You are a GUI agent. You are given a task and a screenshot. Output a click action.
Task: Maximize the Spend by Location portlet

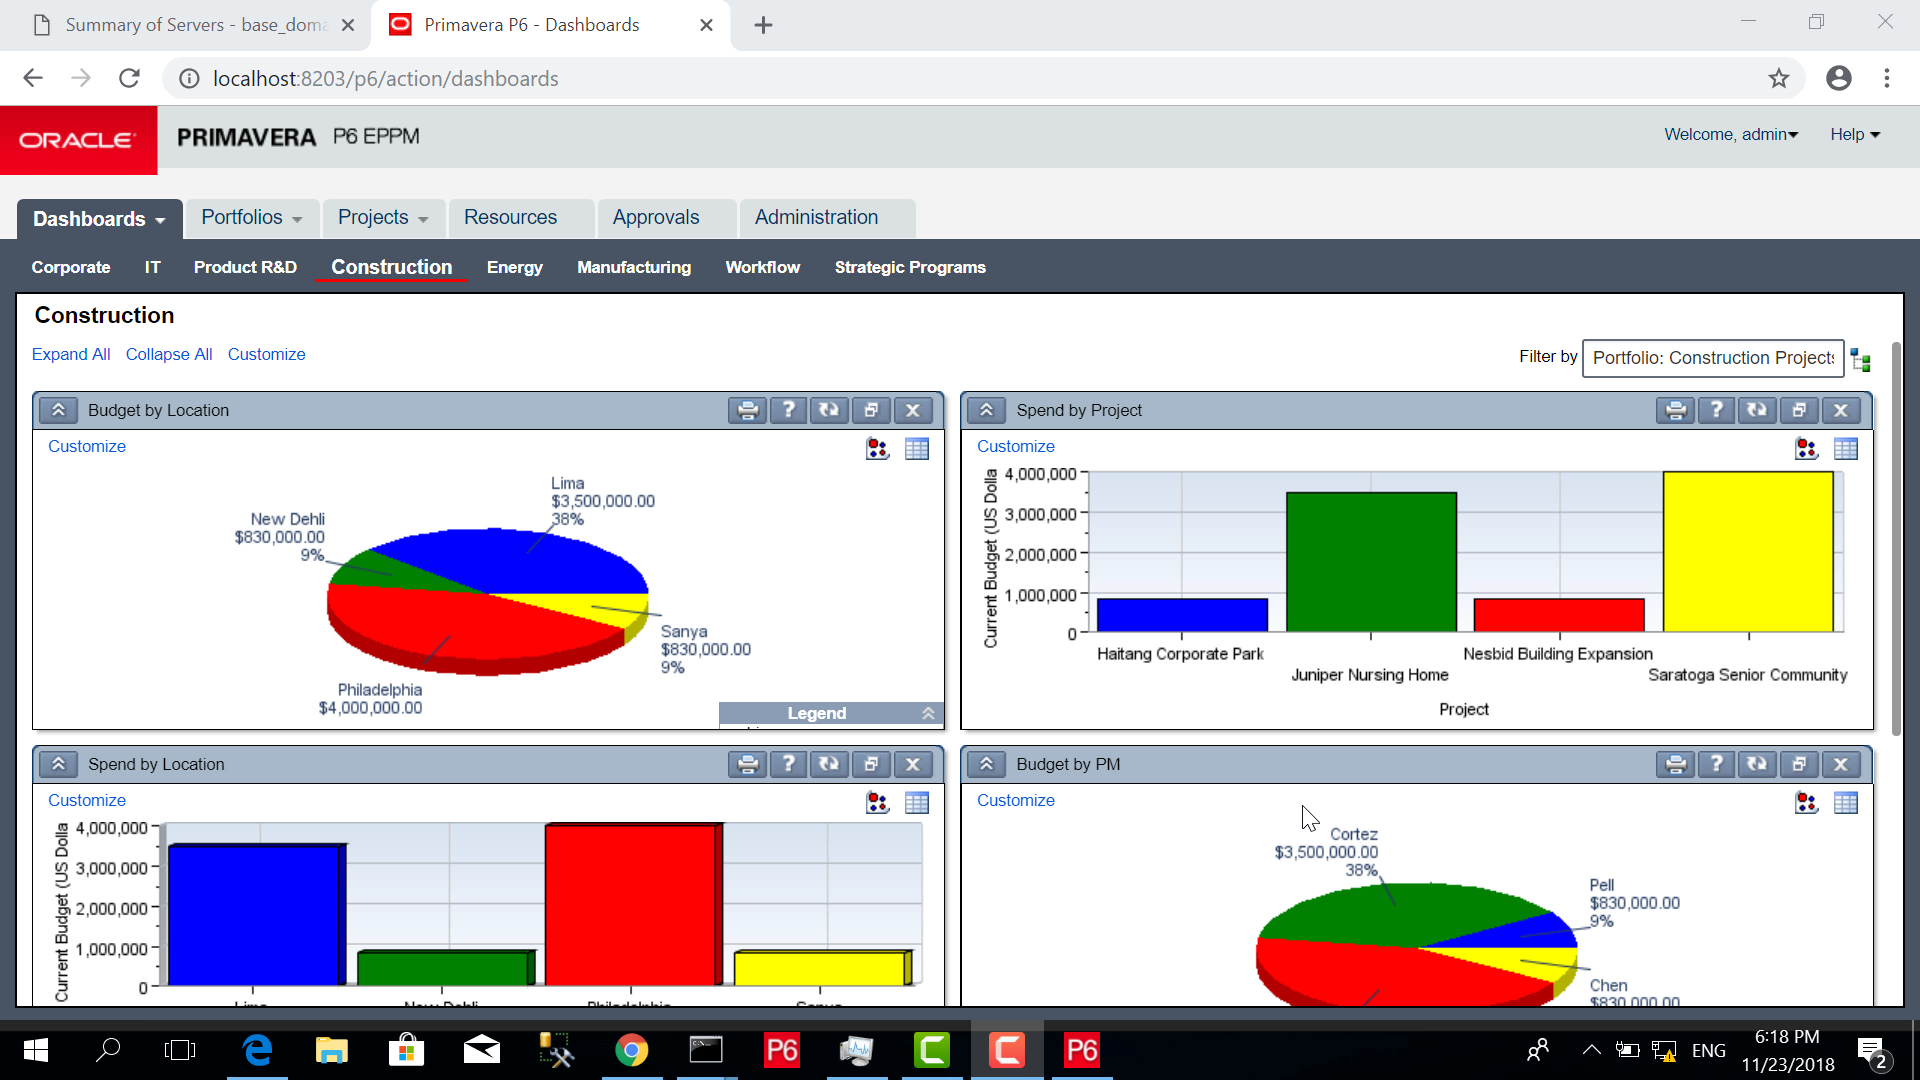click(x=871, y=764)
